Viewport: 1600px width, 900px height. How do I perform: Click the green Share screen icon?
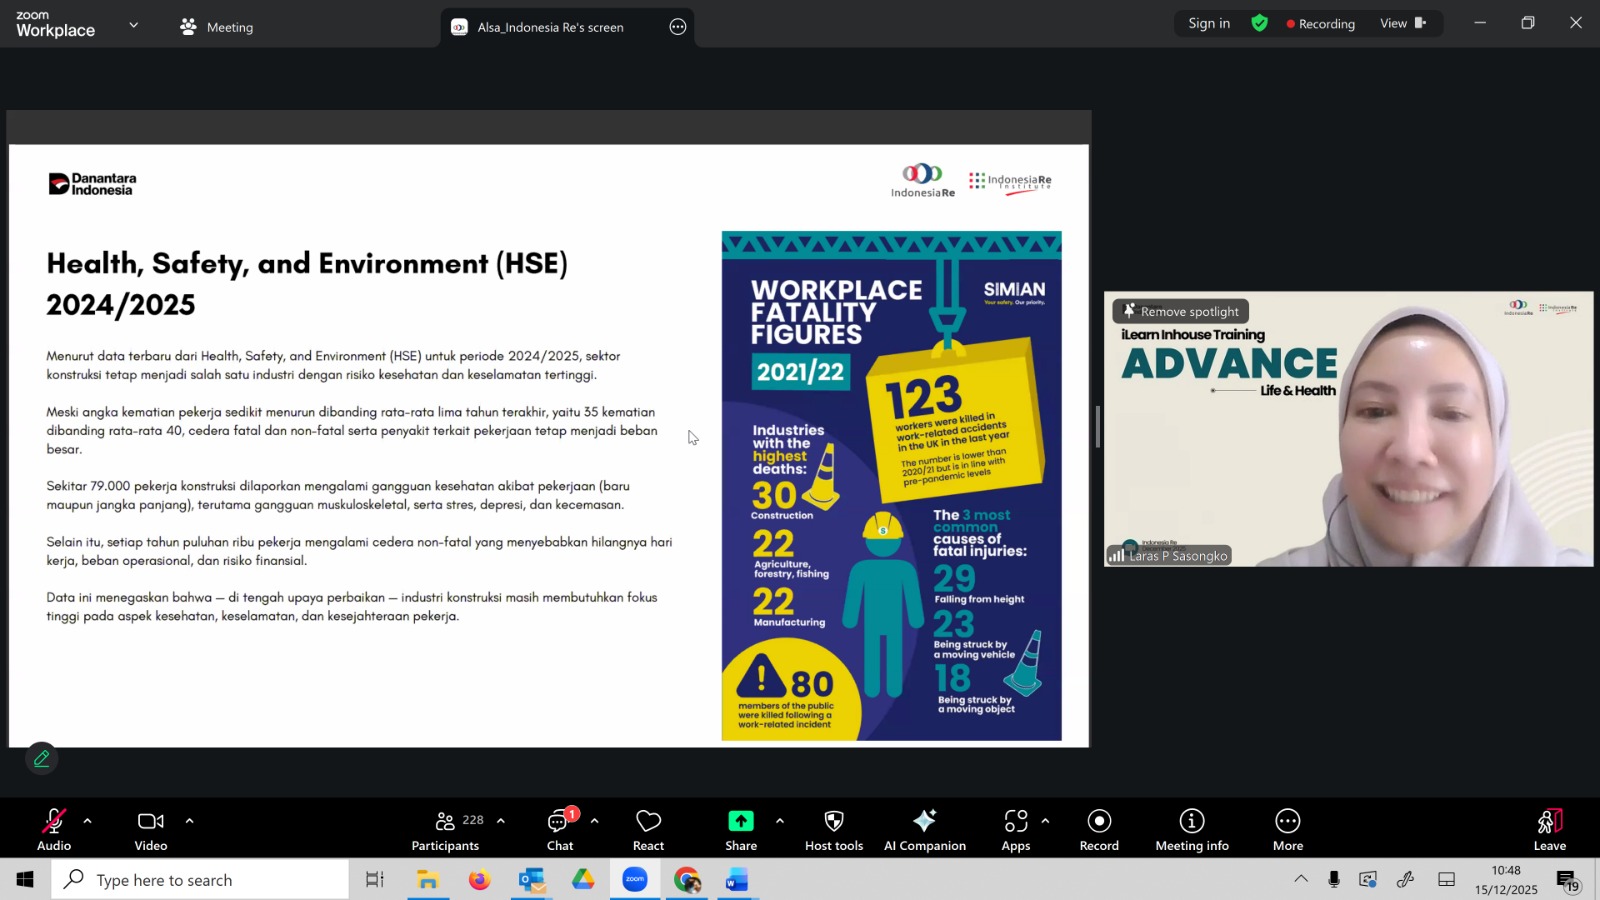pyautogui.click(x=740, y=821)
